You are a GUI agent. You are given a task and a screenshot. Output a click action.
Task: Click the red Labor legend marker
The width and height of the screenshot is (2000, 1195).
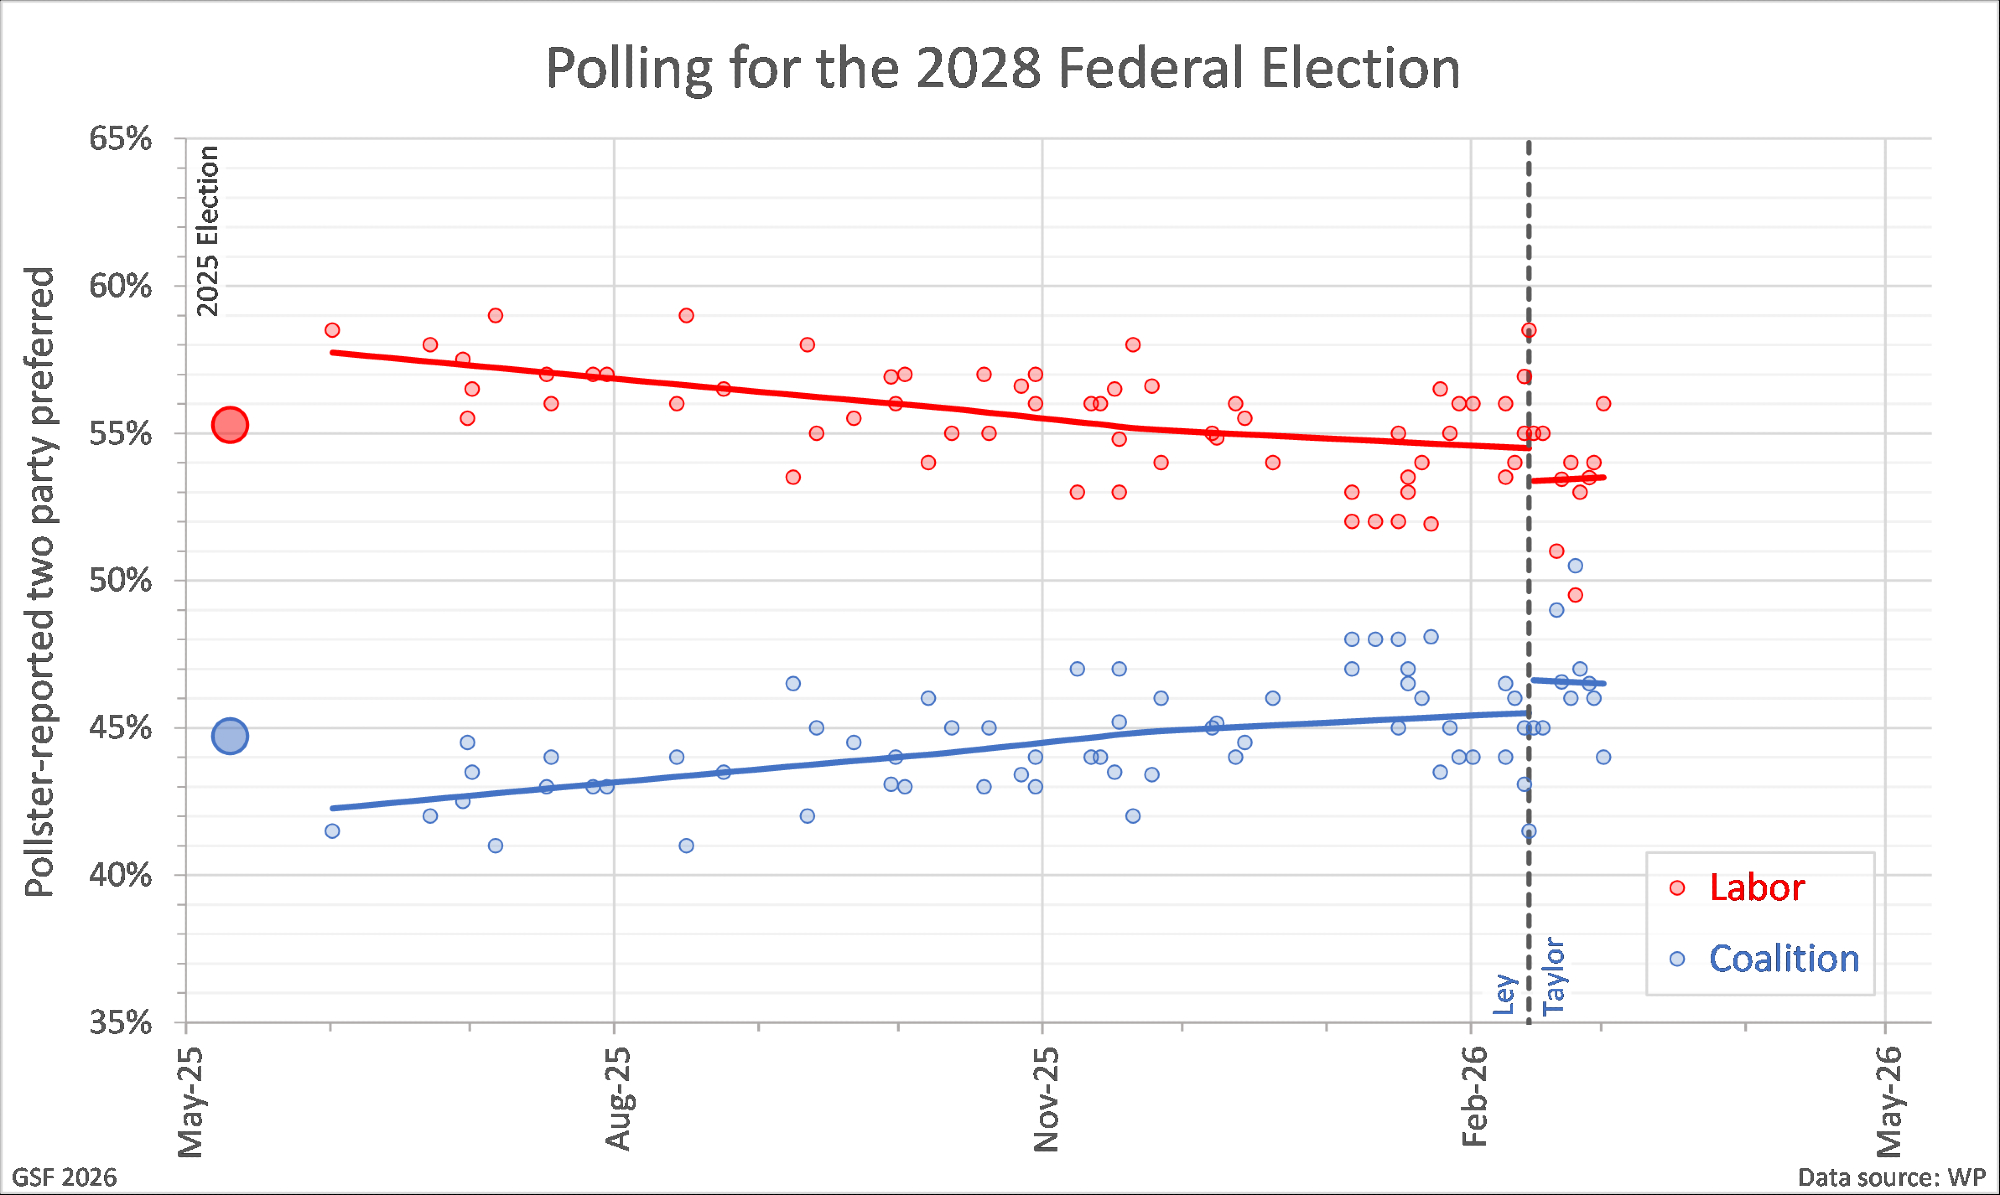click(1677, 888)
